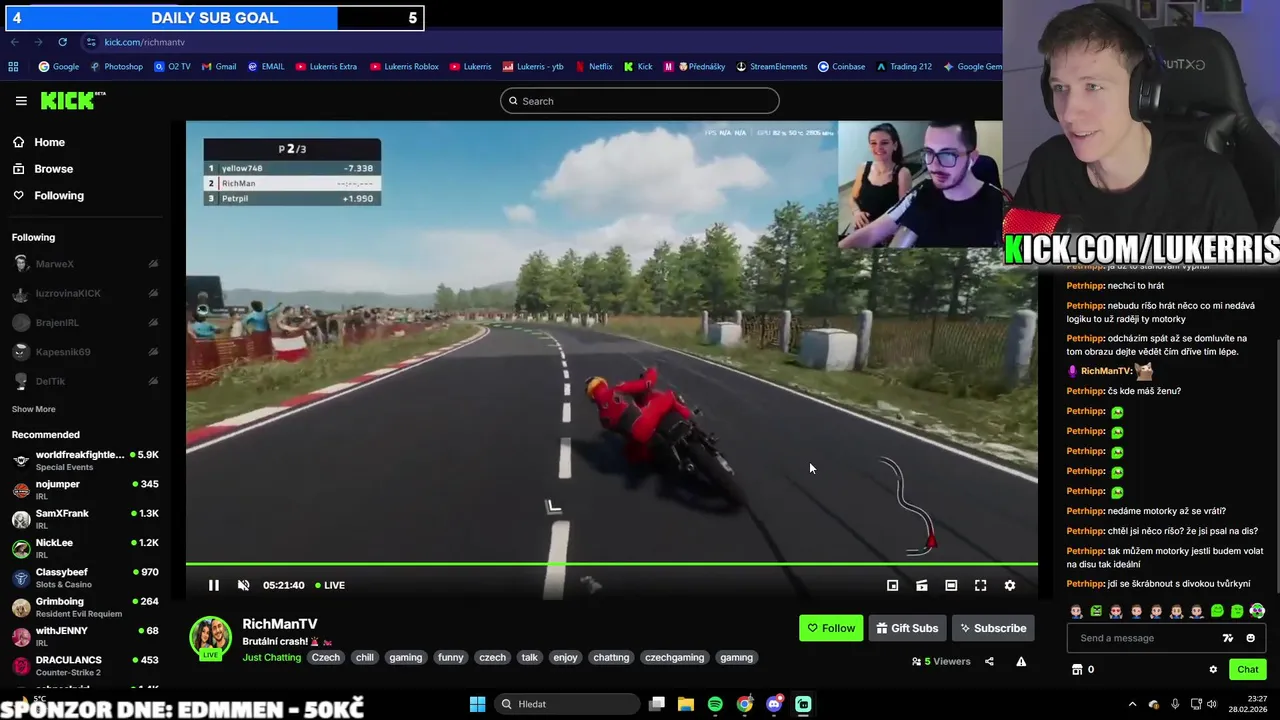Select the chill tag

point(364,657)
